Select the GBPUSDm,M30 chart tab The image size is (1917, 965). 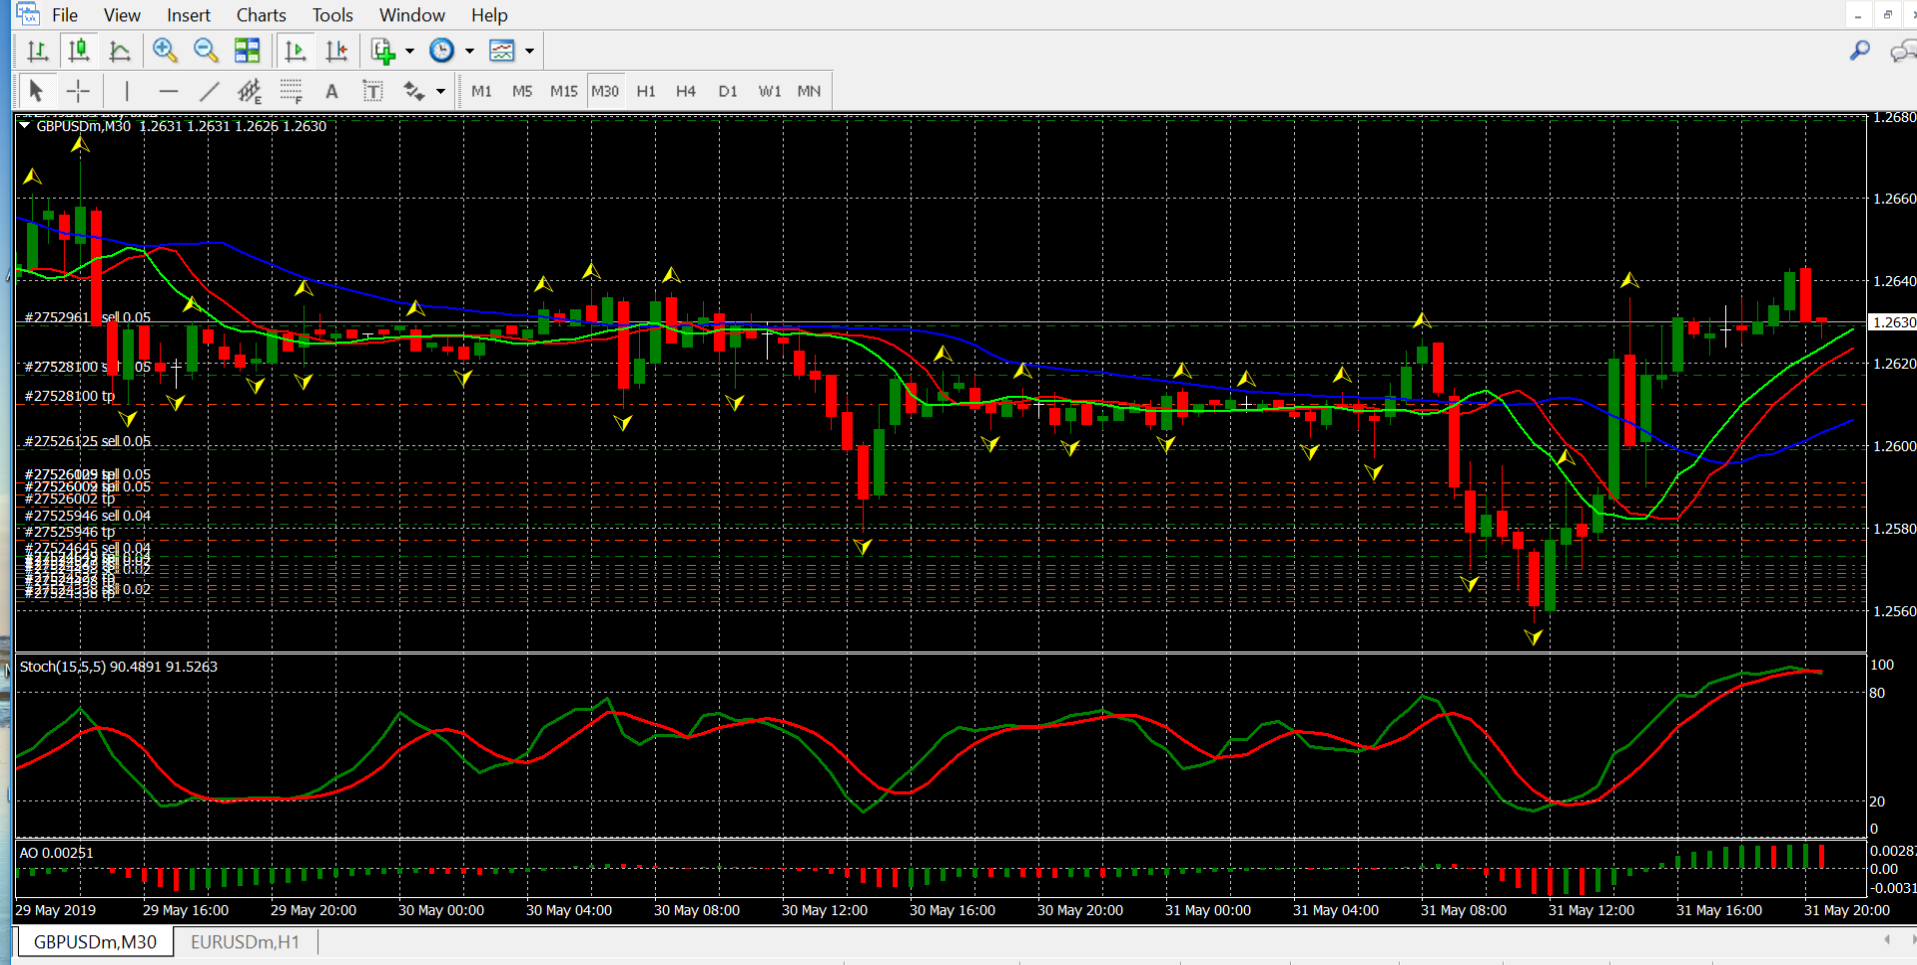point(95,942)
